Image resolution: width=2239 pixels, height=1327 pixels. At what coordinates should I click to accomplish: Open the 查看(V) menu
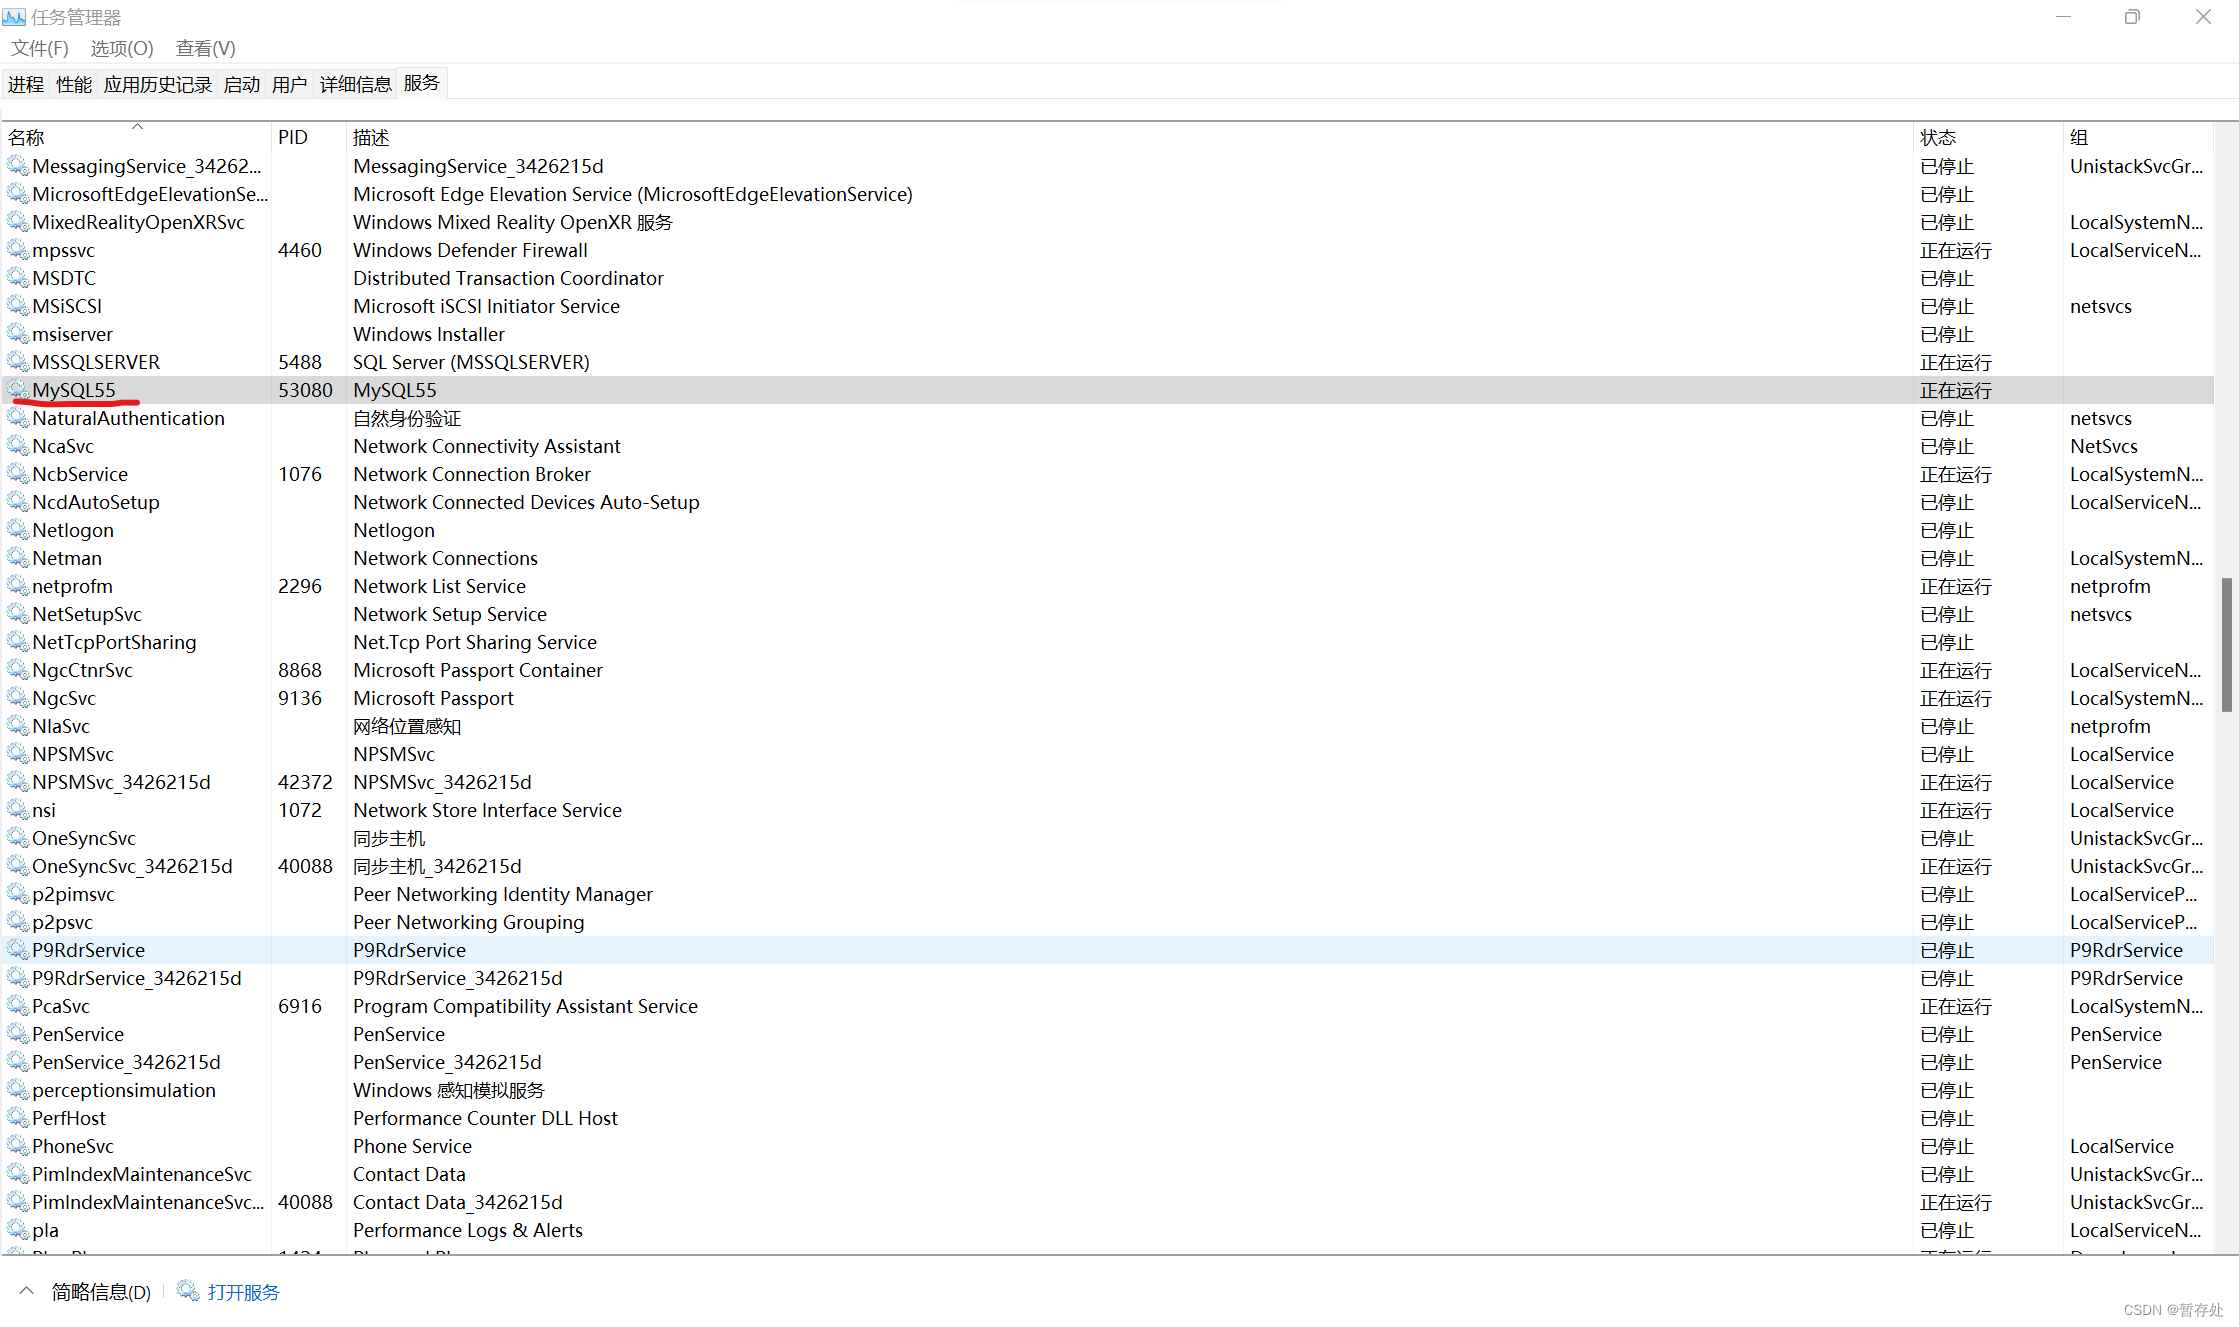coord(205,48)
